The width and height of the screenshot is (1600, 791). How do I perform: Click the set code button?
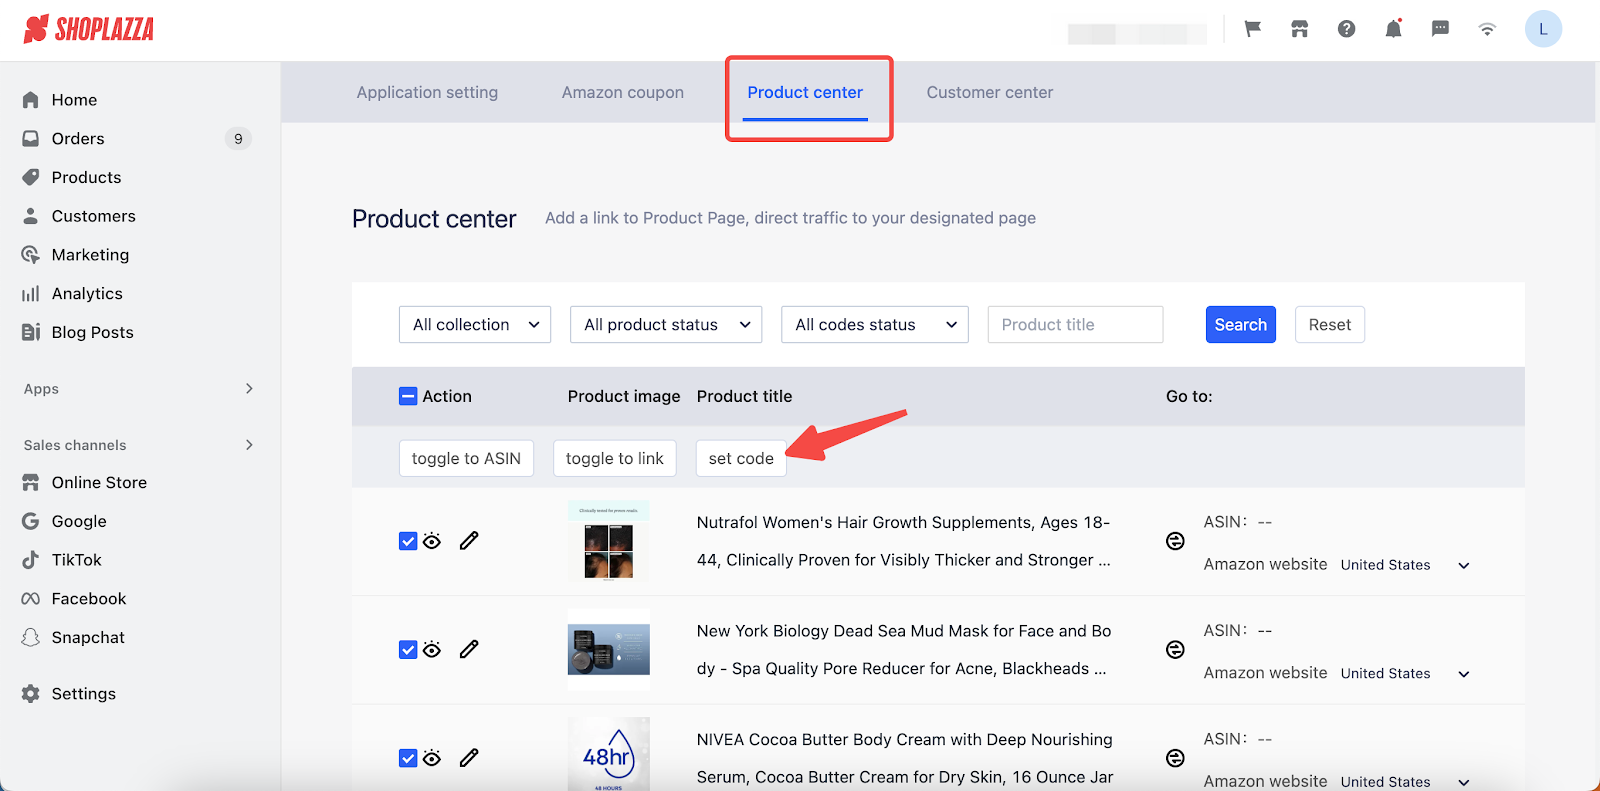[x=741, y=459]
